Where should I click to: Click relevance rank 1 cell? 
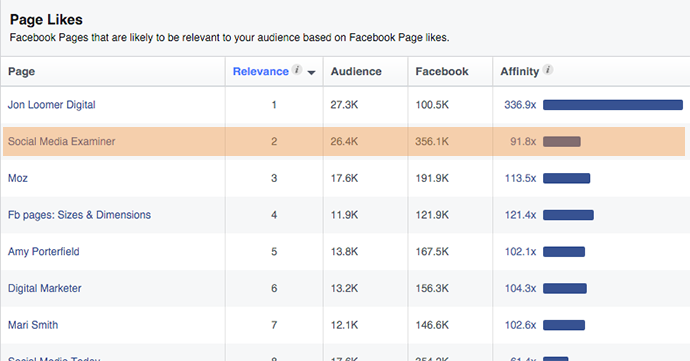pyautogui.click(x=274, y=105)
